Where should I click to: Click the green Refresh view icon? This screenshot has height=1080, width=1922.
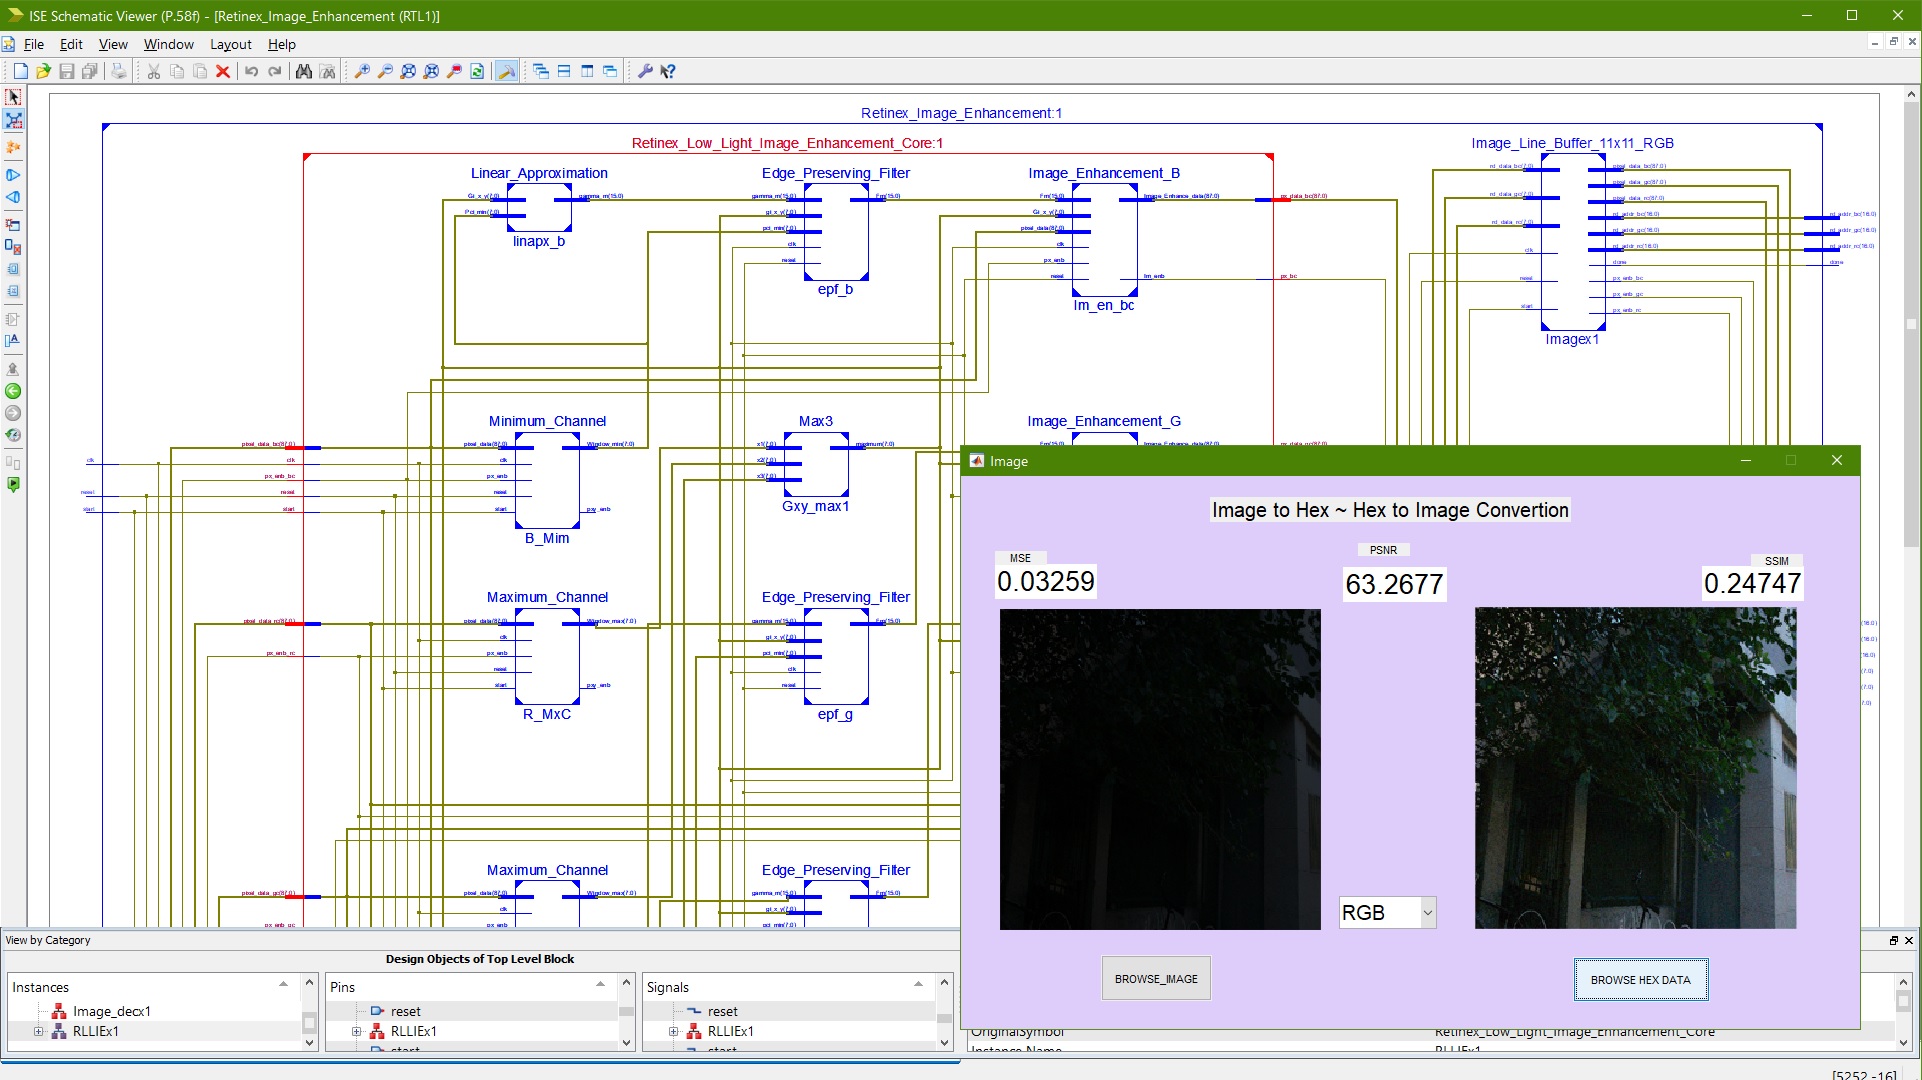tap(477, 71)
